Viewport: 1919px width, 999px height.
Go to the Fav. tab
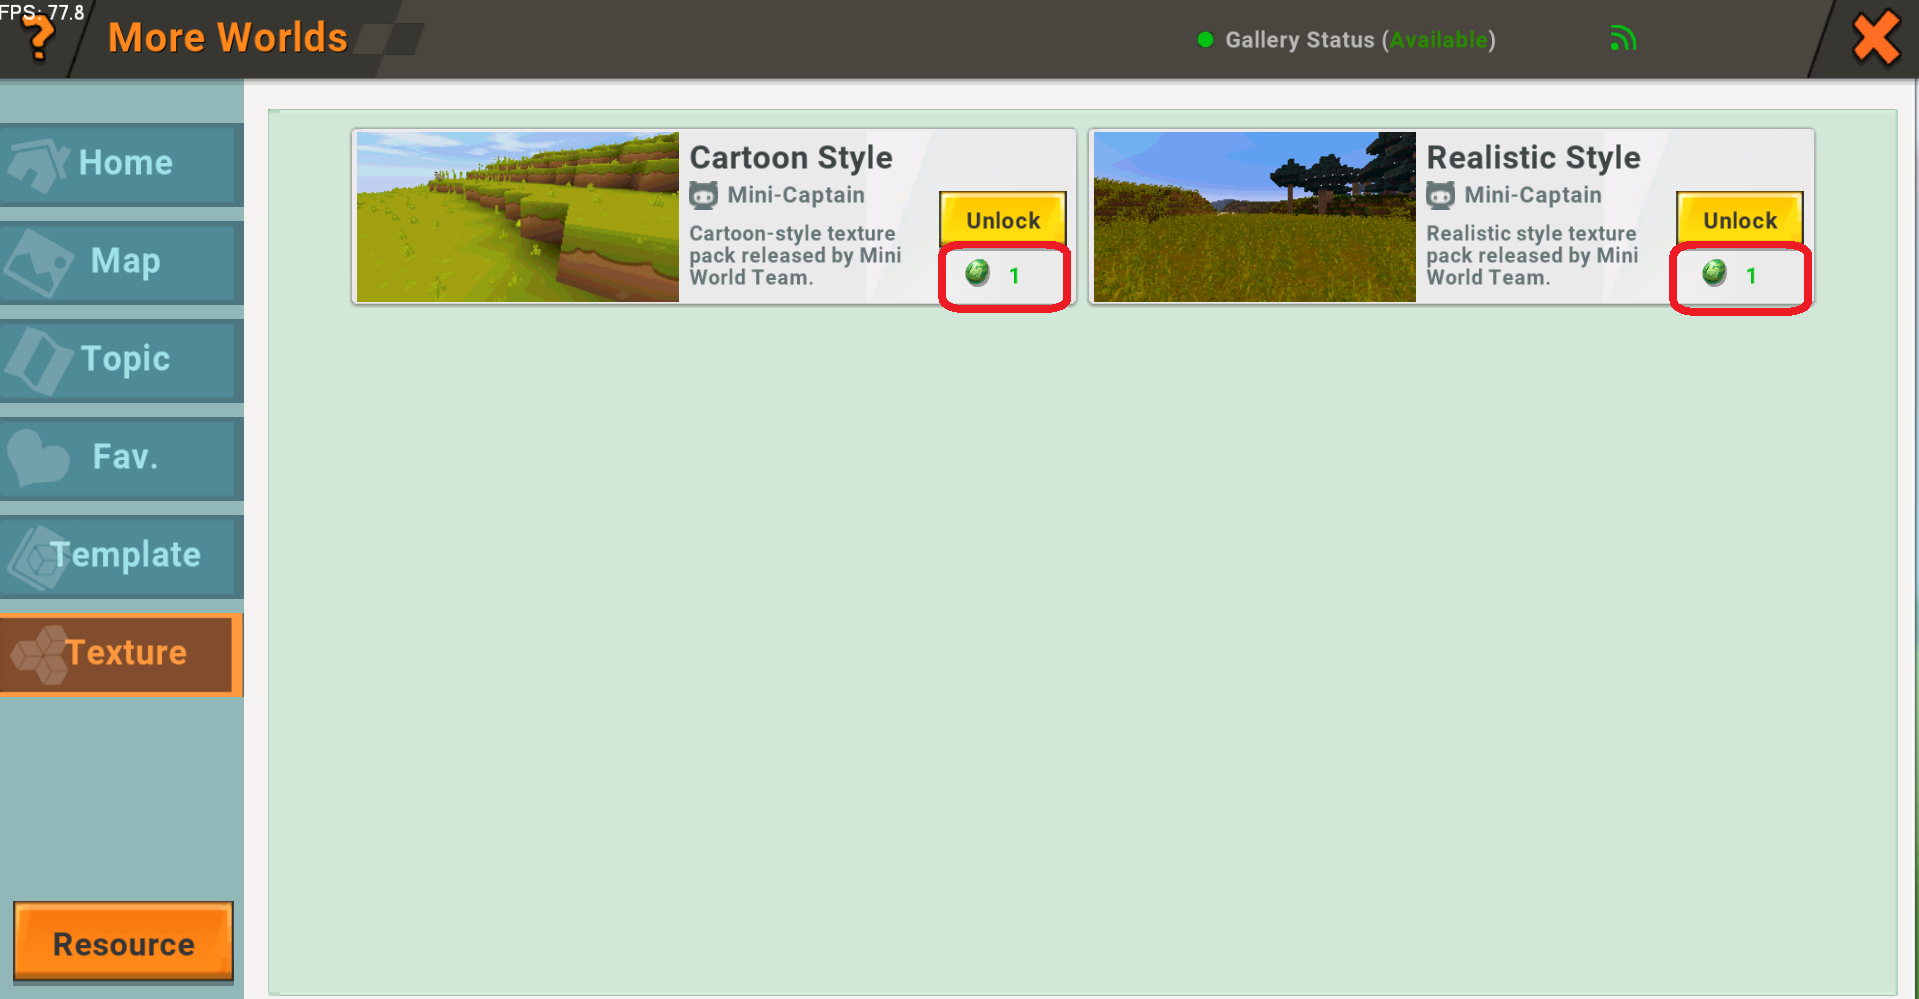121,458
